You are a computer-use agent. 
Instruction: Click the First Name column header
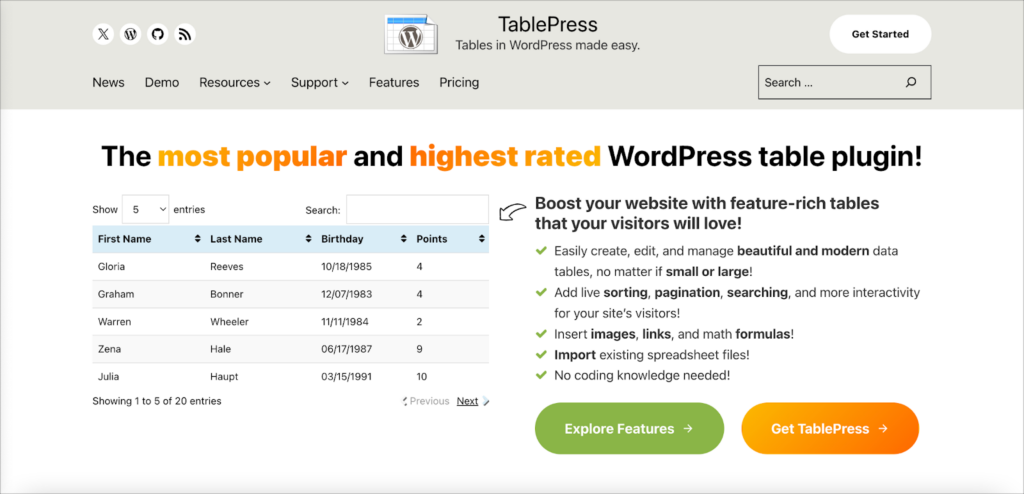point(148,239)
